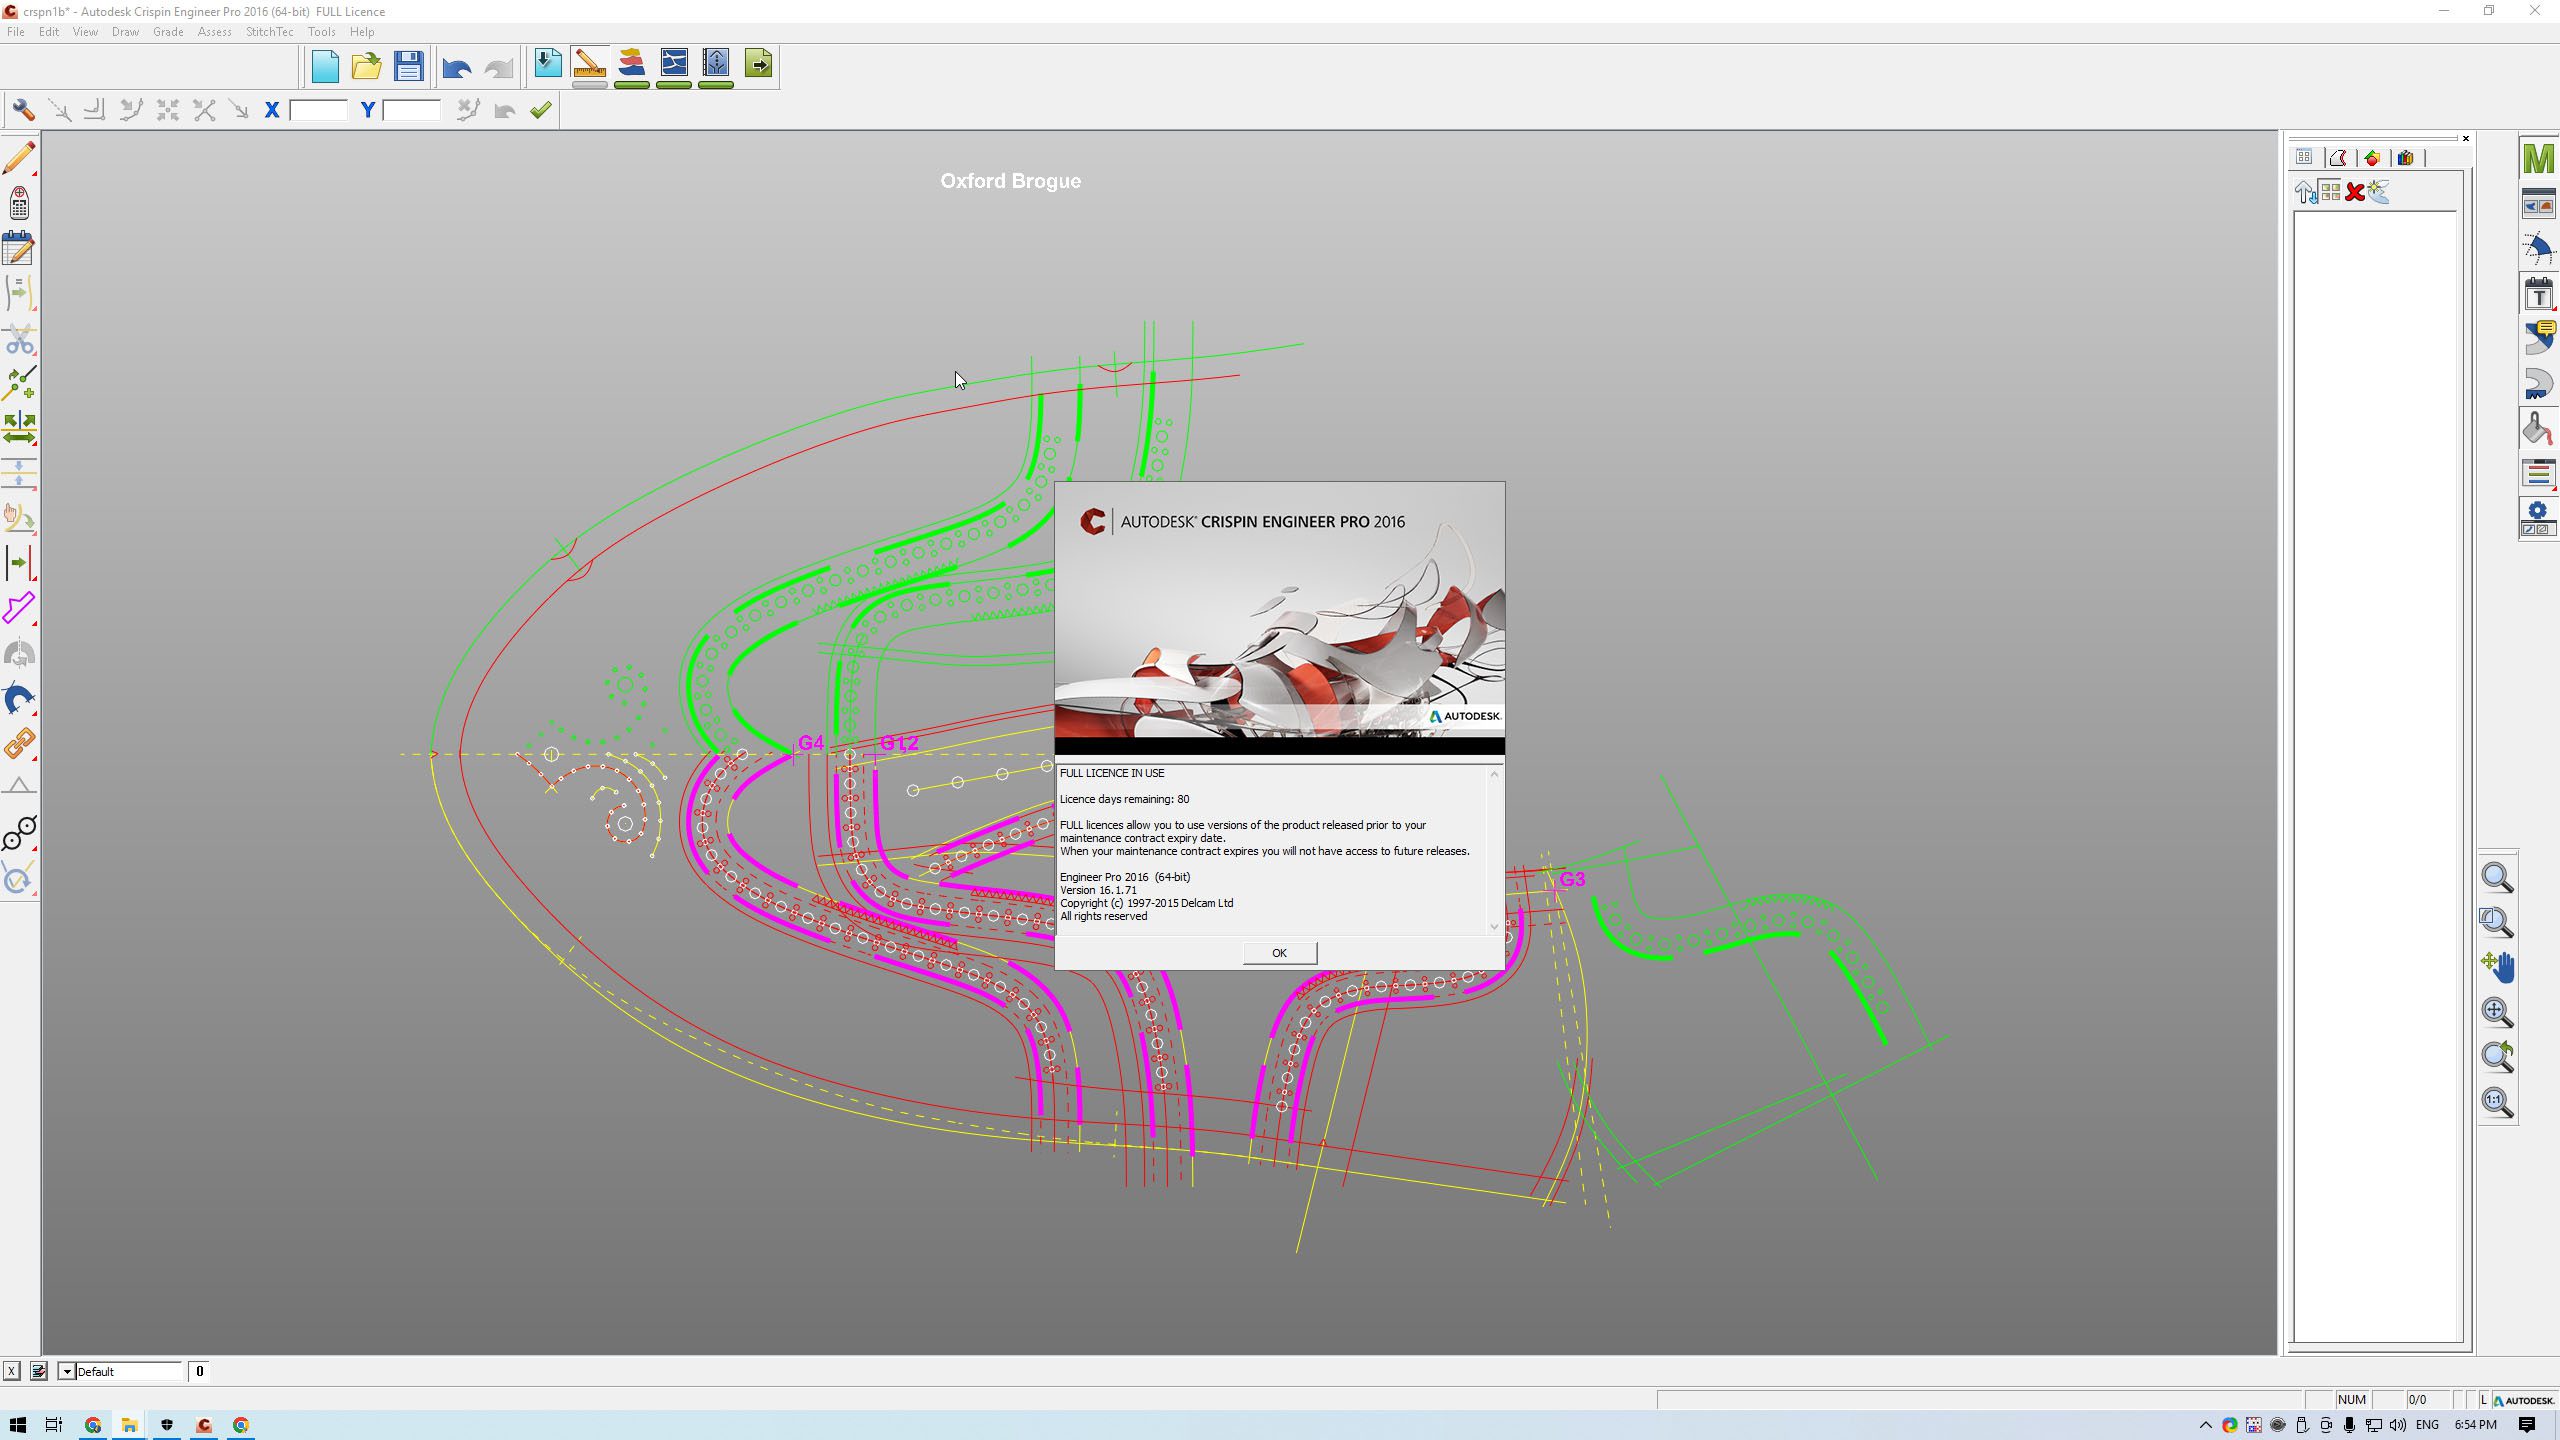Open the StitchTec menu
Image resolution: width=2560 pixels, height=1440 pixels.
point(269,32)
